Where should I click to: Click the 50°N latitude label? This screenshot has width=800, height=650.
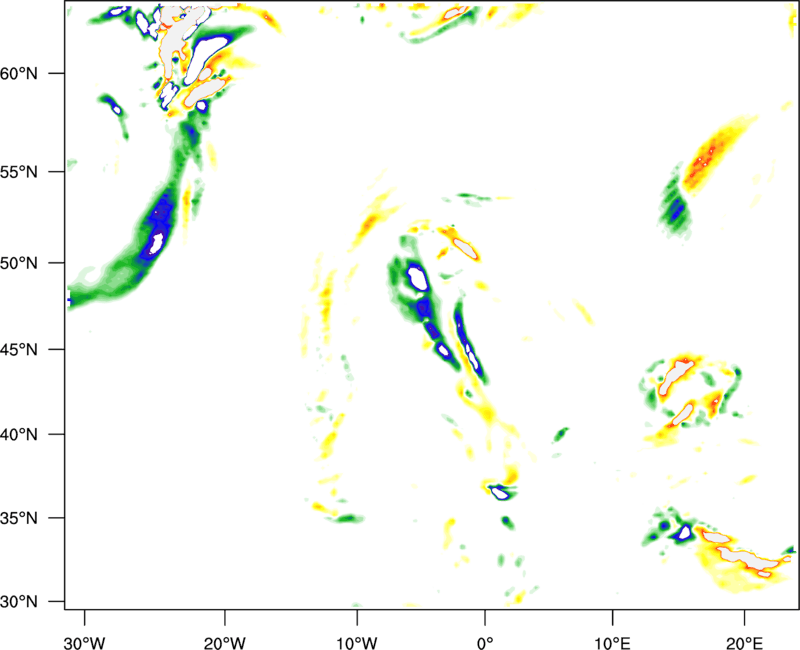19,263
